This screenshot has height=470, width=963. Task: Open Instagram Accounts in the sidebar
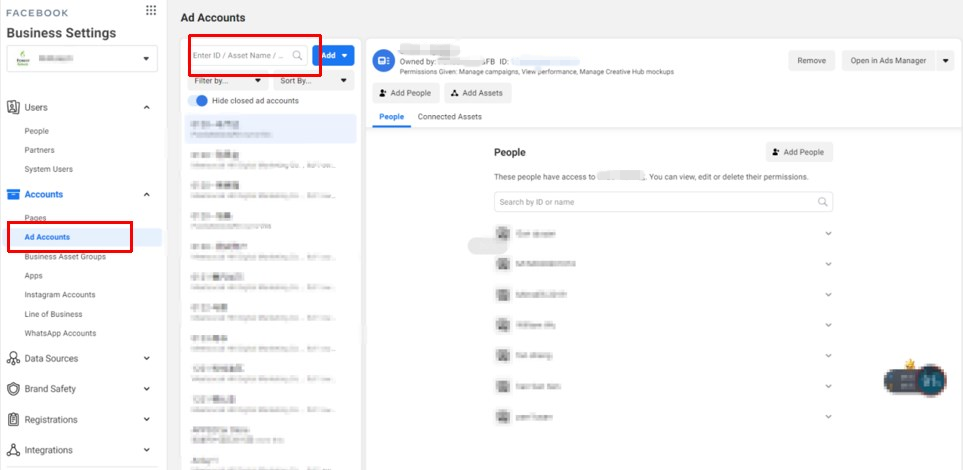60,295
